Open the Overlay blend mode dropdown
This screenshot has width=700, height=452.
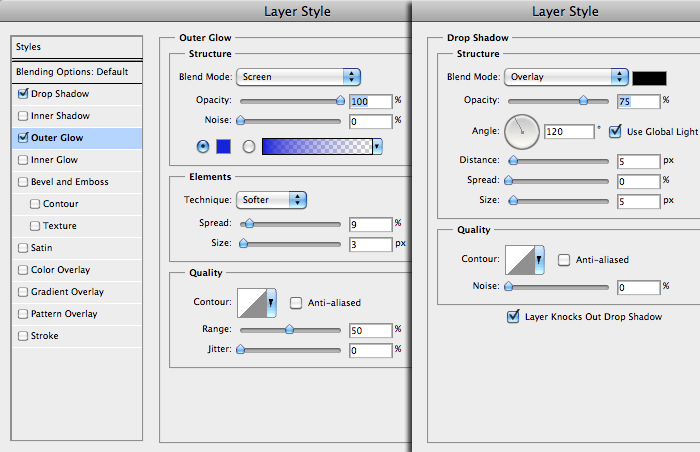coord(566,76)
